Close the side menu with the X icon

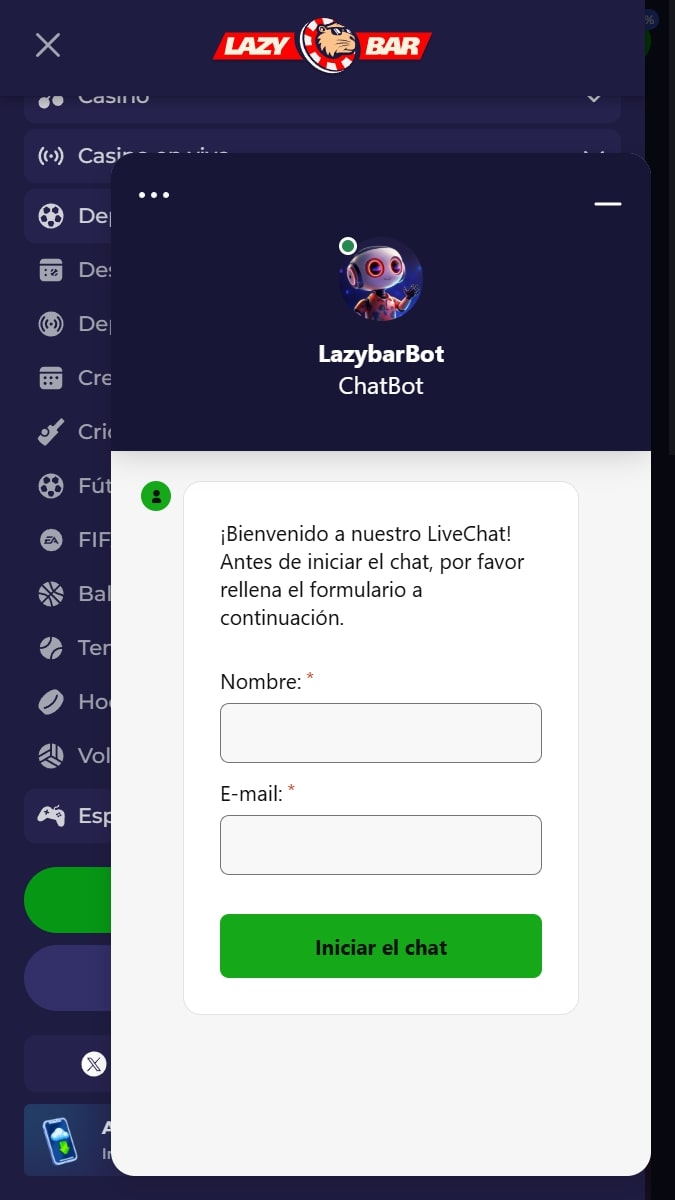click(48, 45)
